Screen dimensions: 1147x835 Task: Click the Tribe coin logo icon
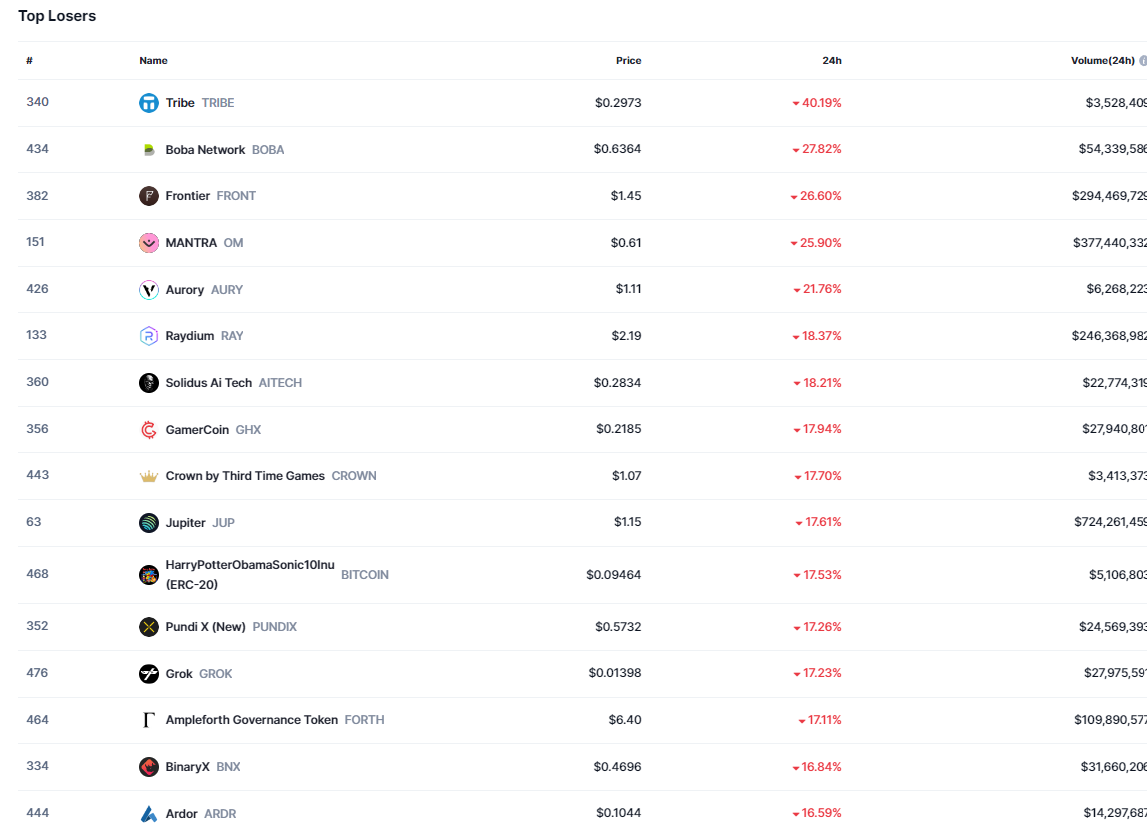tap(149, 103)
